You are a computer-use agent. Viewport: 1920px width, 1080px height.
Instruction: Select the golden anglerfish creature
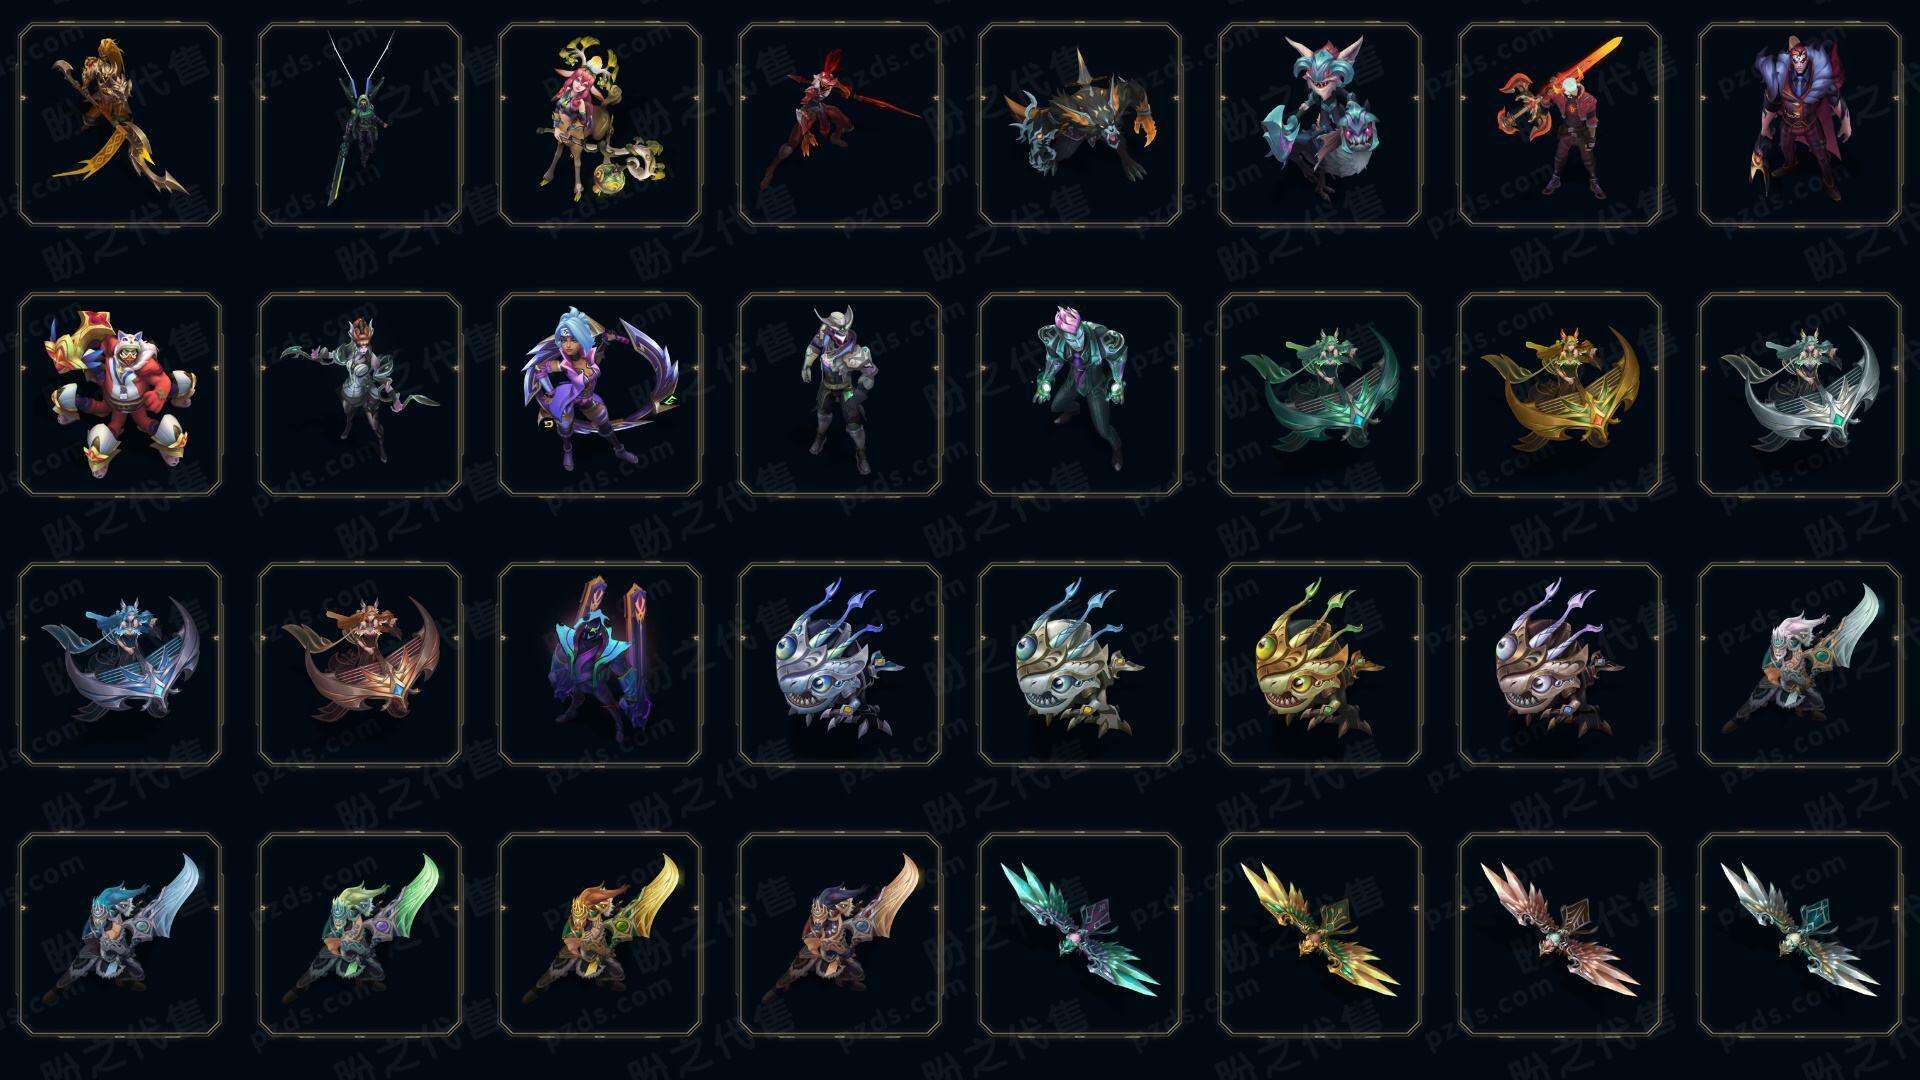tap(1320, 665)
